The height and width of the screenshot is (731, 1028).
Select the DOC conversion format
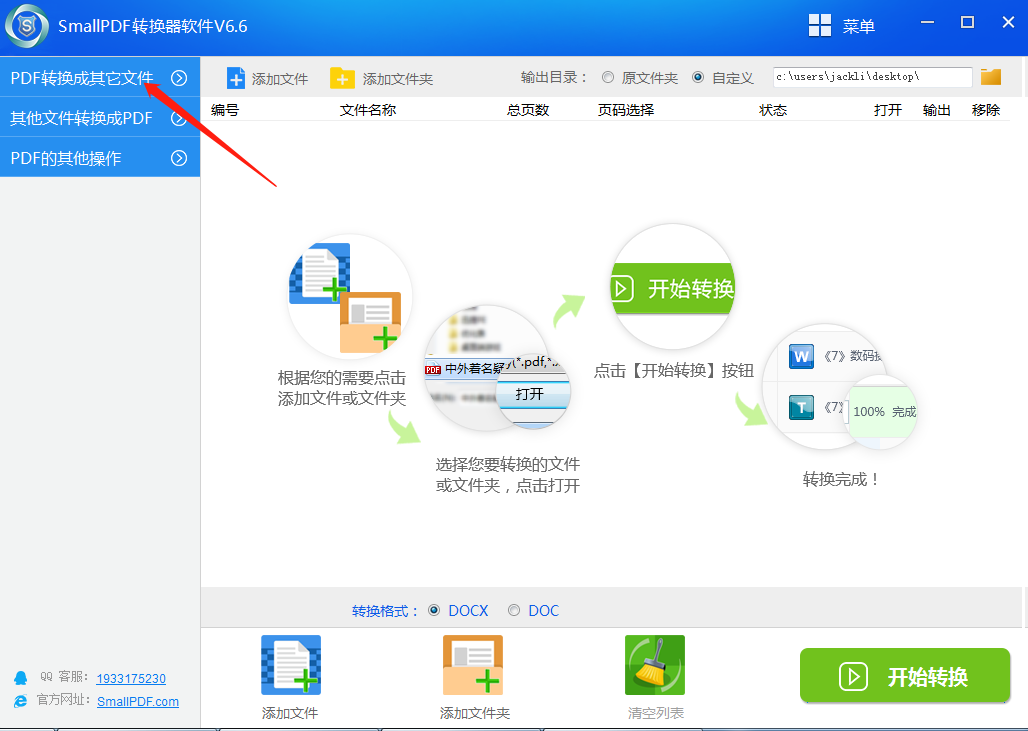(x=514, y=610)
